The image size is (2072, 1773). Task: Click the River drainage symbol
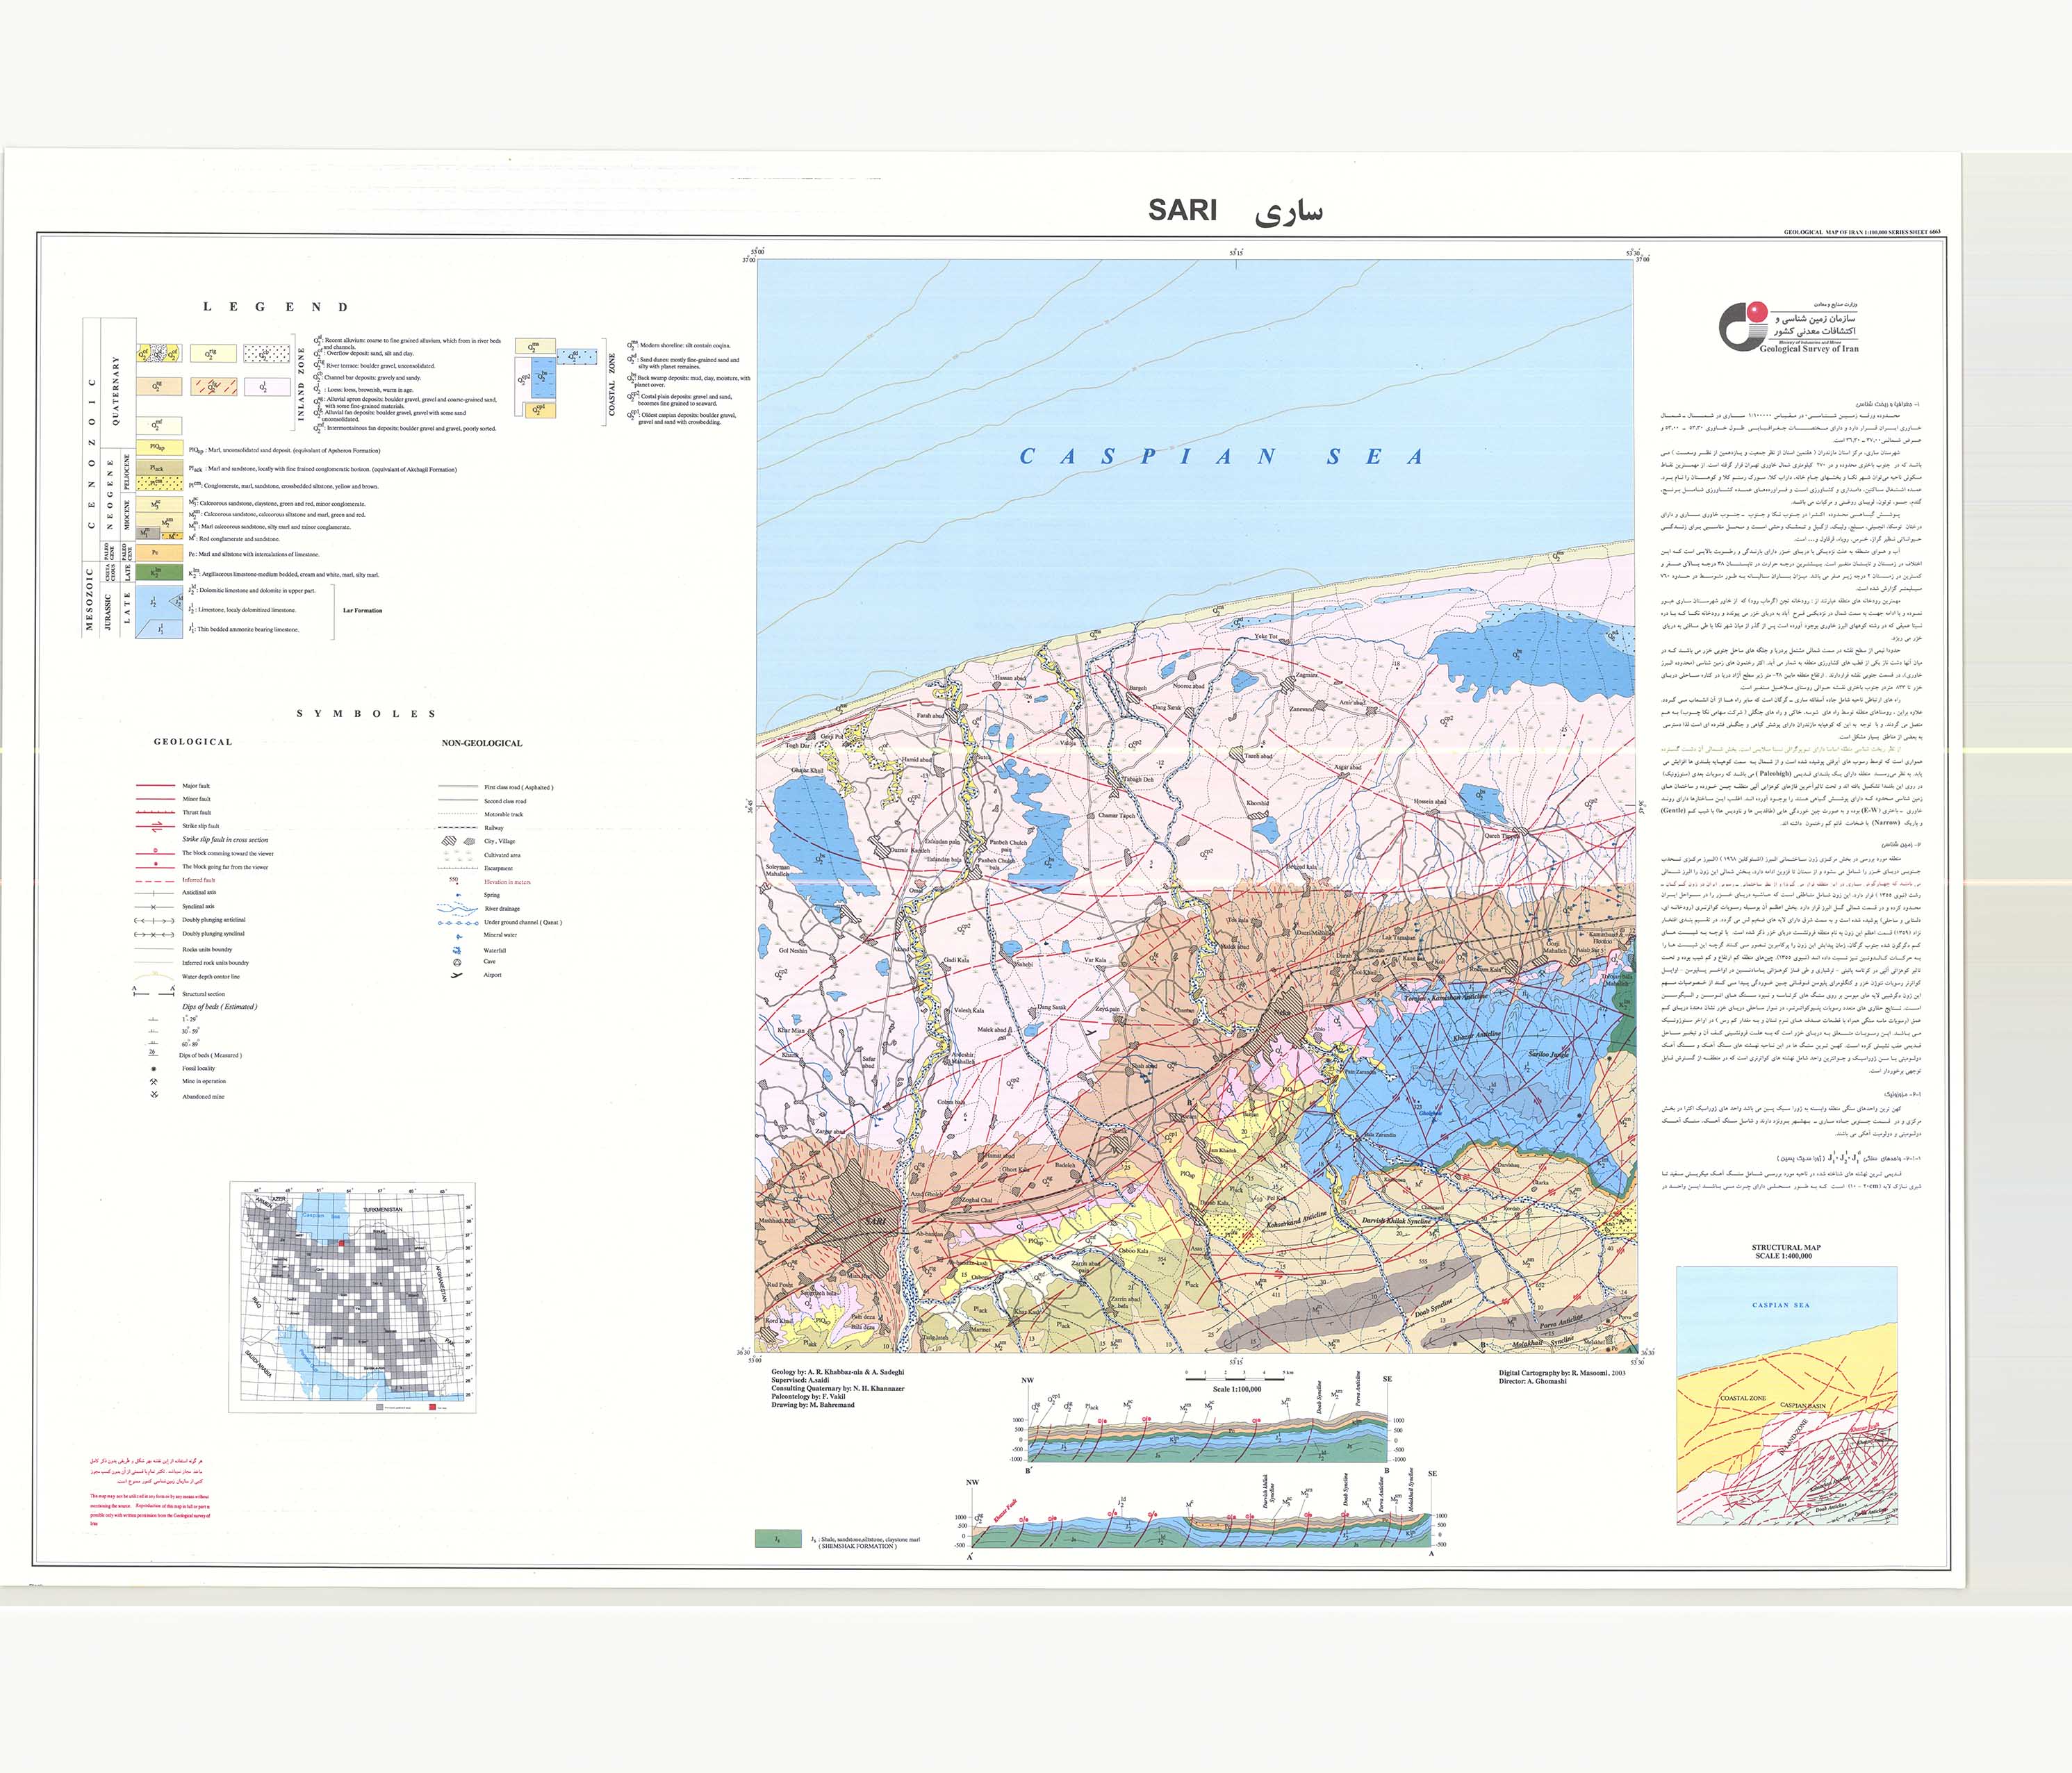tap(457, 909)
